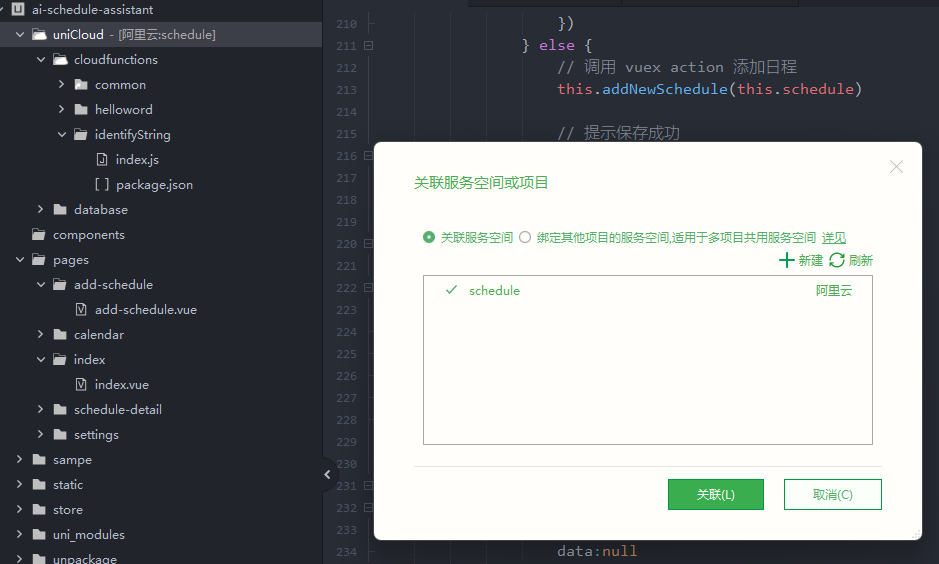The width and height of the screenshot is (939, 564).
Task: Select the schedule service space row
Action: click(x=647, y=290)
